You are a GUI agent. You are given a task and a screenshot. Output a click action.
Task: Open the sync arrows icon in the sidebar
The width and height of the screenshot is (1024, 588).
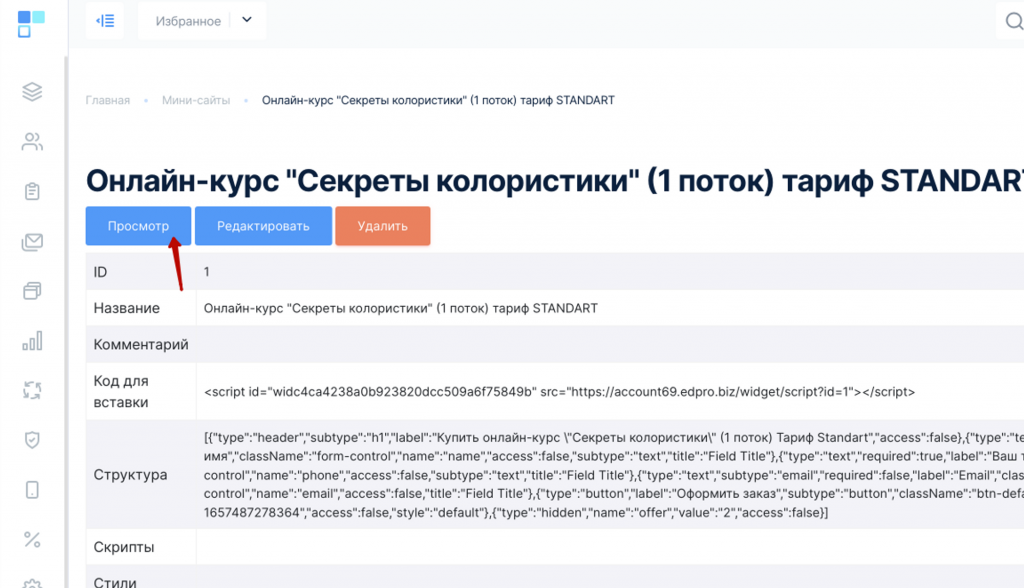click(32, 391)
